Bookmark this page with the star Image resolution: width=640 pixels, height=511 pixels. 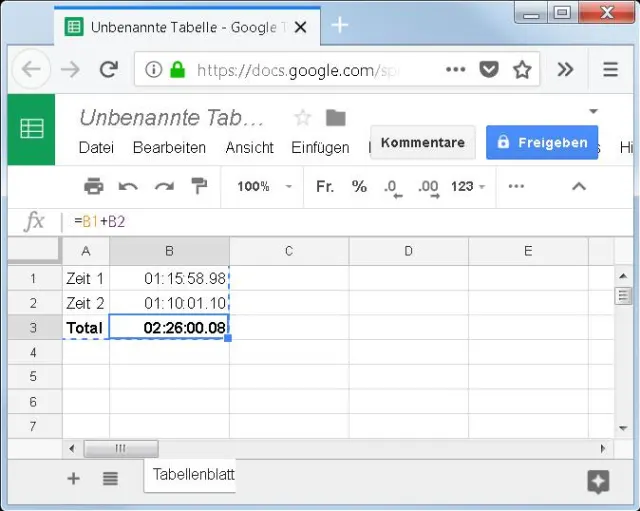click(x=522, y=70)
